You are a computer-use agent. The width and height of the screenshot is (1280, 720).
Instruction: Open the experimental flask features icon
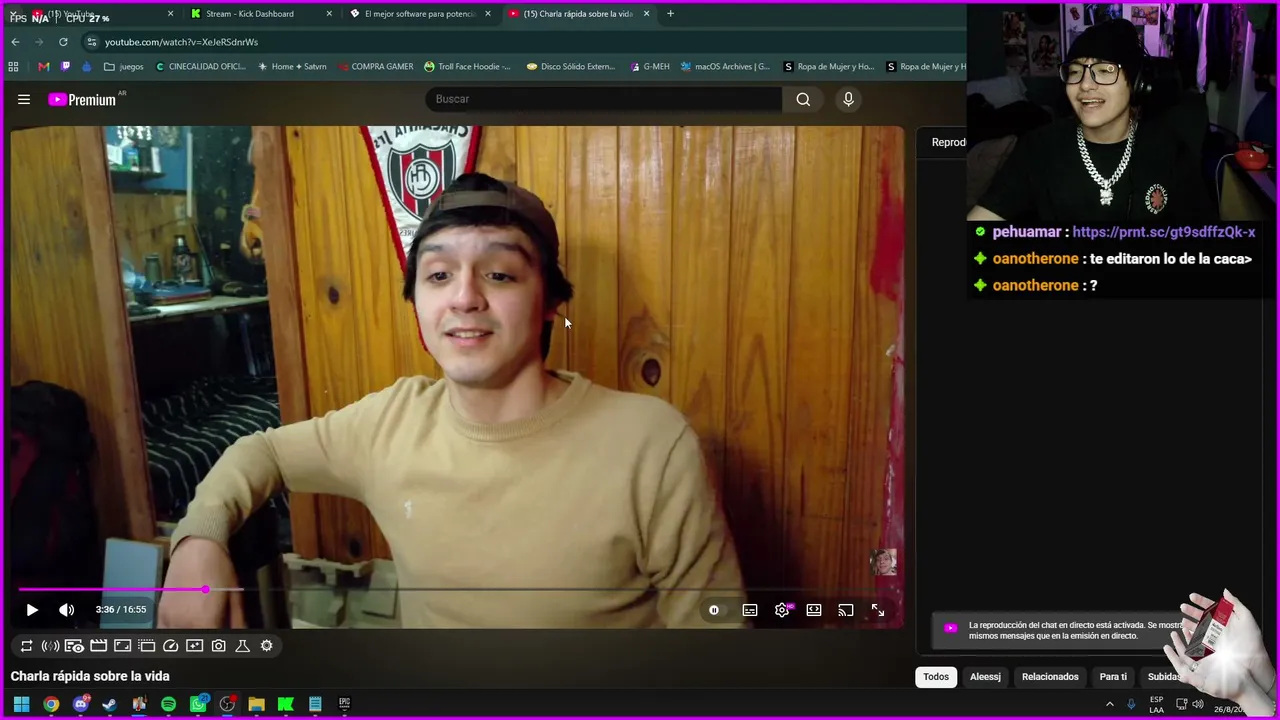[242, 646]
